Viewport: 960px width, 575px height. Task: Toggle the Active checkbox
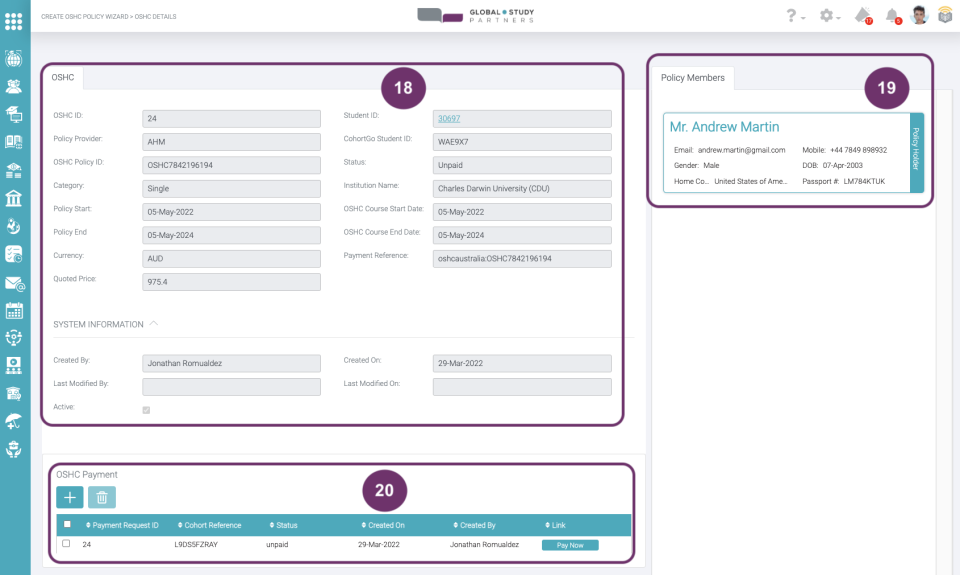pyautogui.click(x=147, y=410)
